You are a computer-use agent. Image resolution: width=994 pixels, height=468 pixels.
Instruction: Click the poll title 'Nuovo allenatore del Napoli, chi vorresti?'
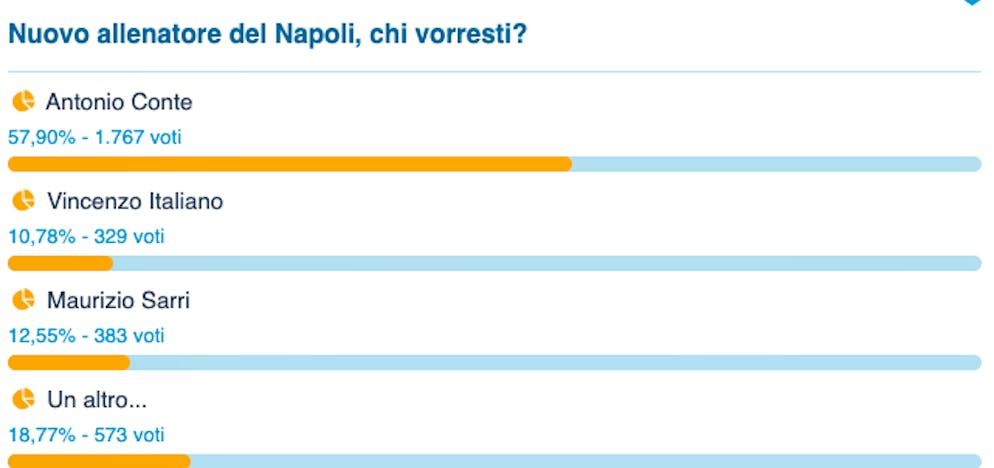coord(268,35)
